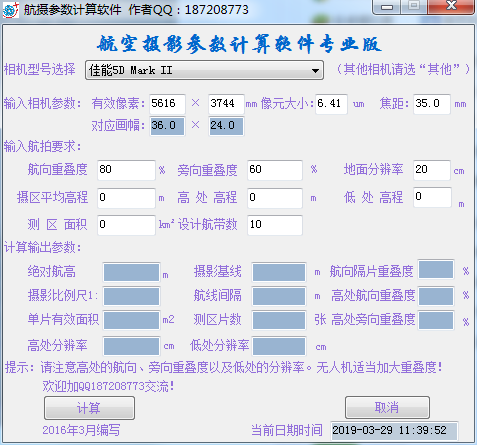Select the photo baseline output box
This screenshot has height=445, width=477.
click(x=279, y=272)
